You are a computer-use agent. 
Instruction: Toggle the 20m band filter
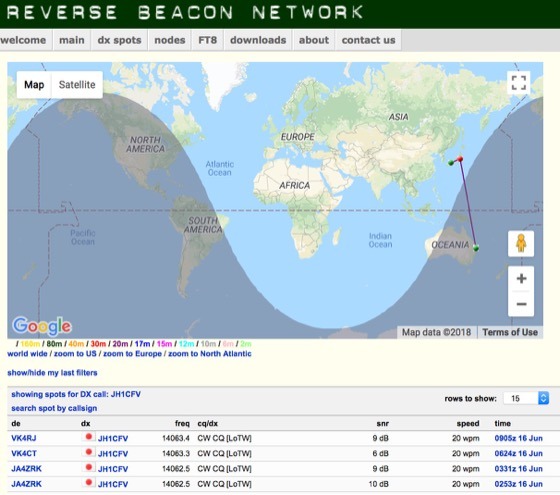click(120, 344)
